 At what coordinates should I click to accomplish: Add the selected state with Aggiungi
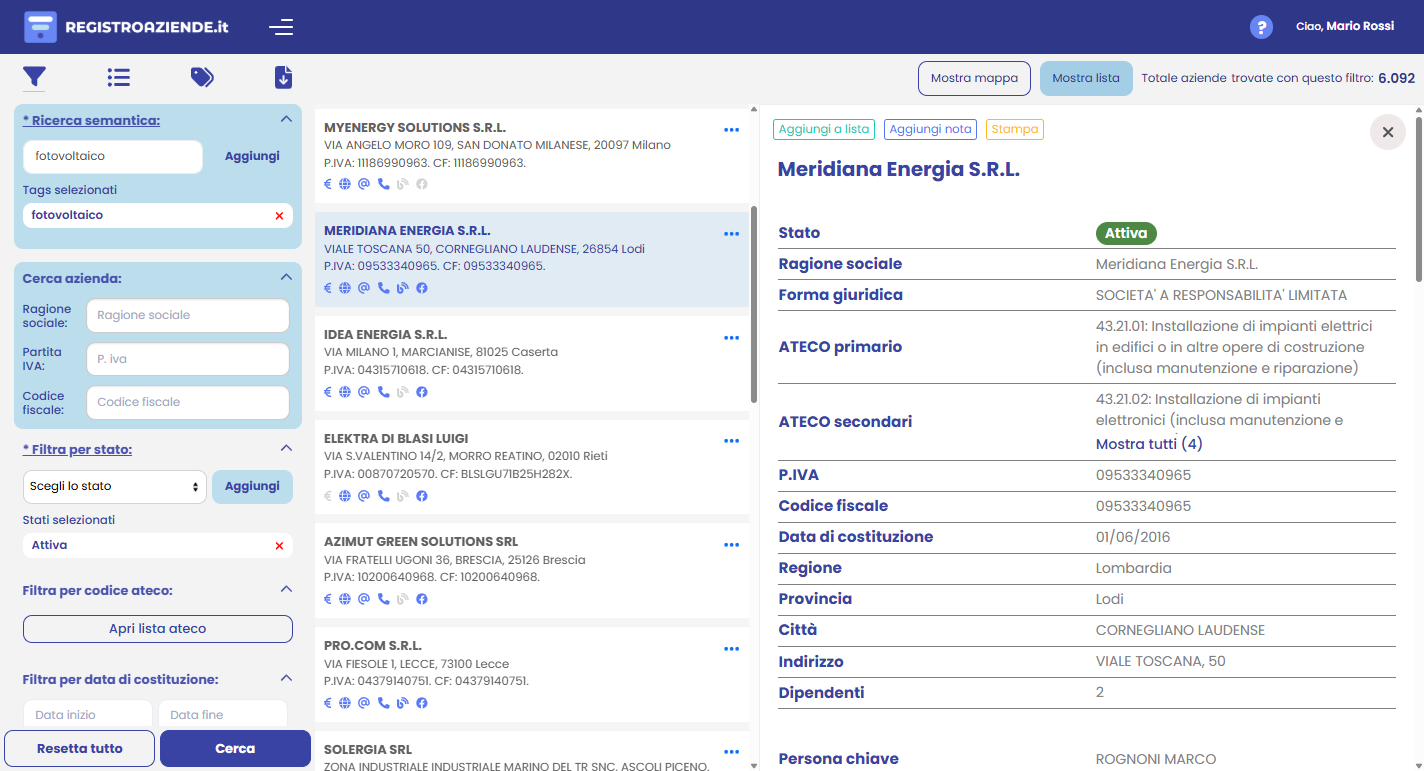[252, 486]
